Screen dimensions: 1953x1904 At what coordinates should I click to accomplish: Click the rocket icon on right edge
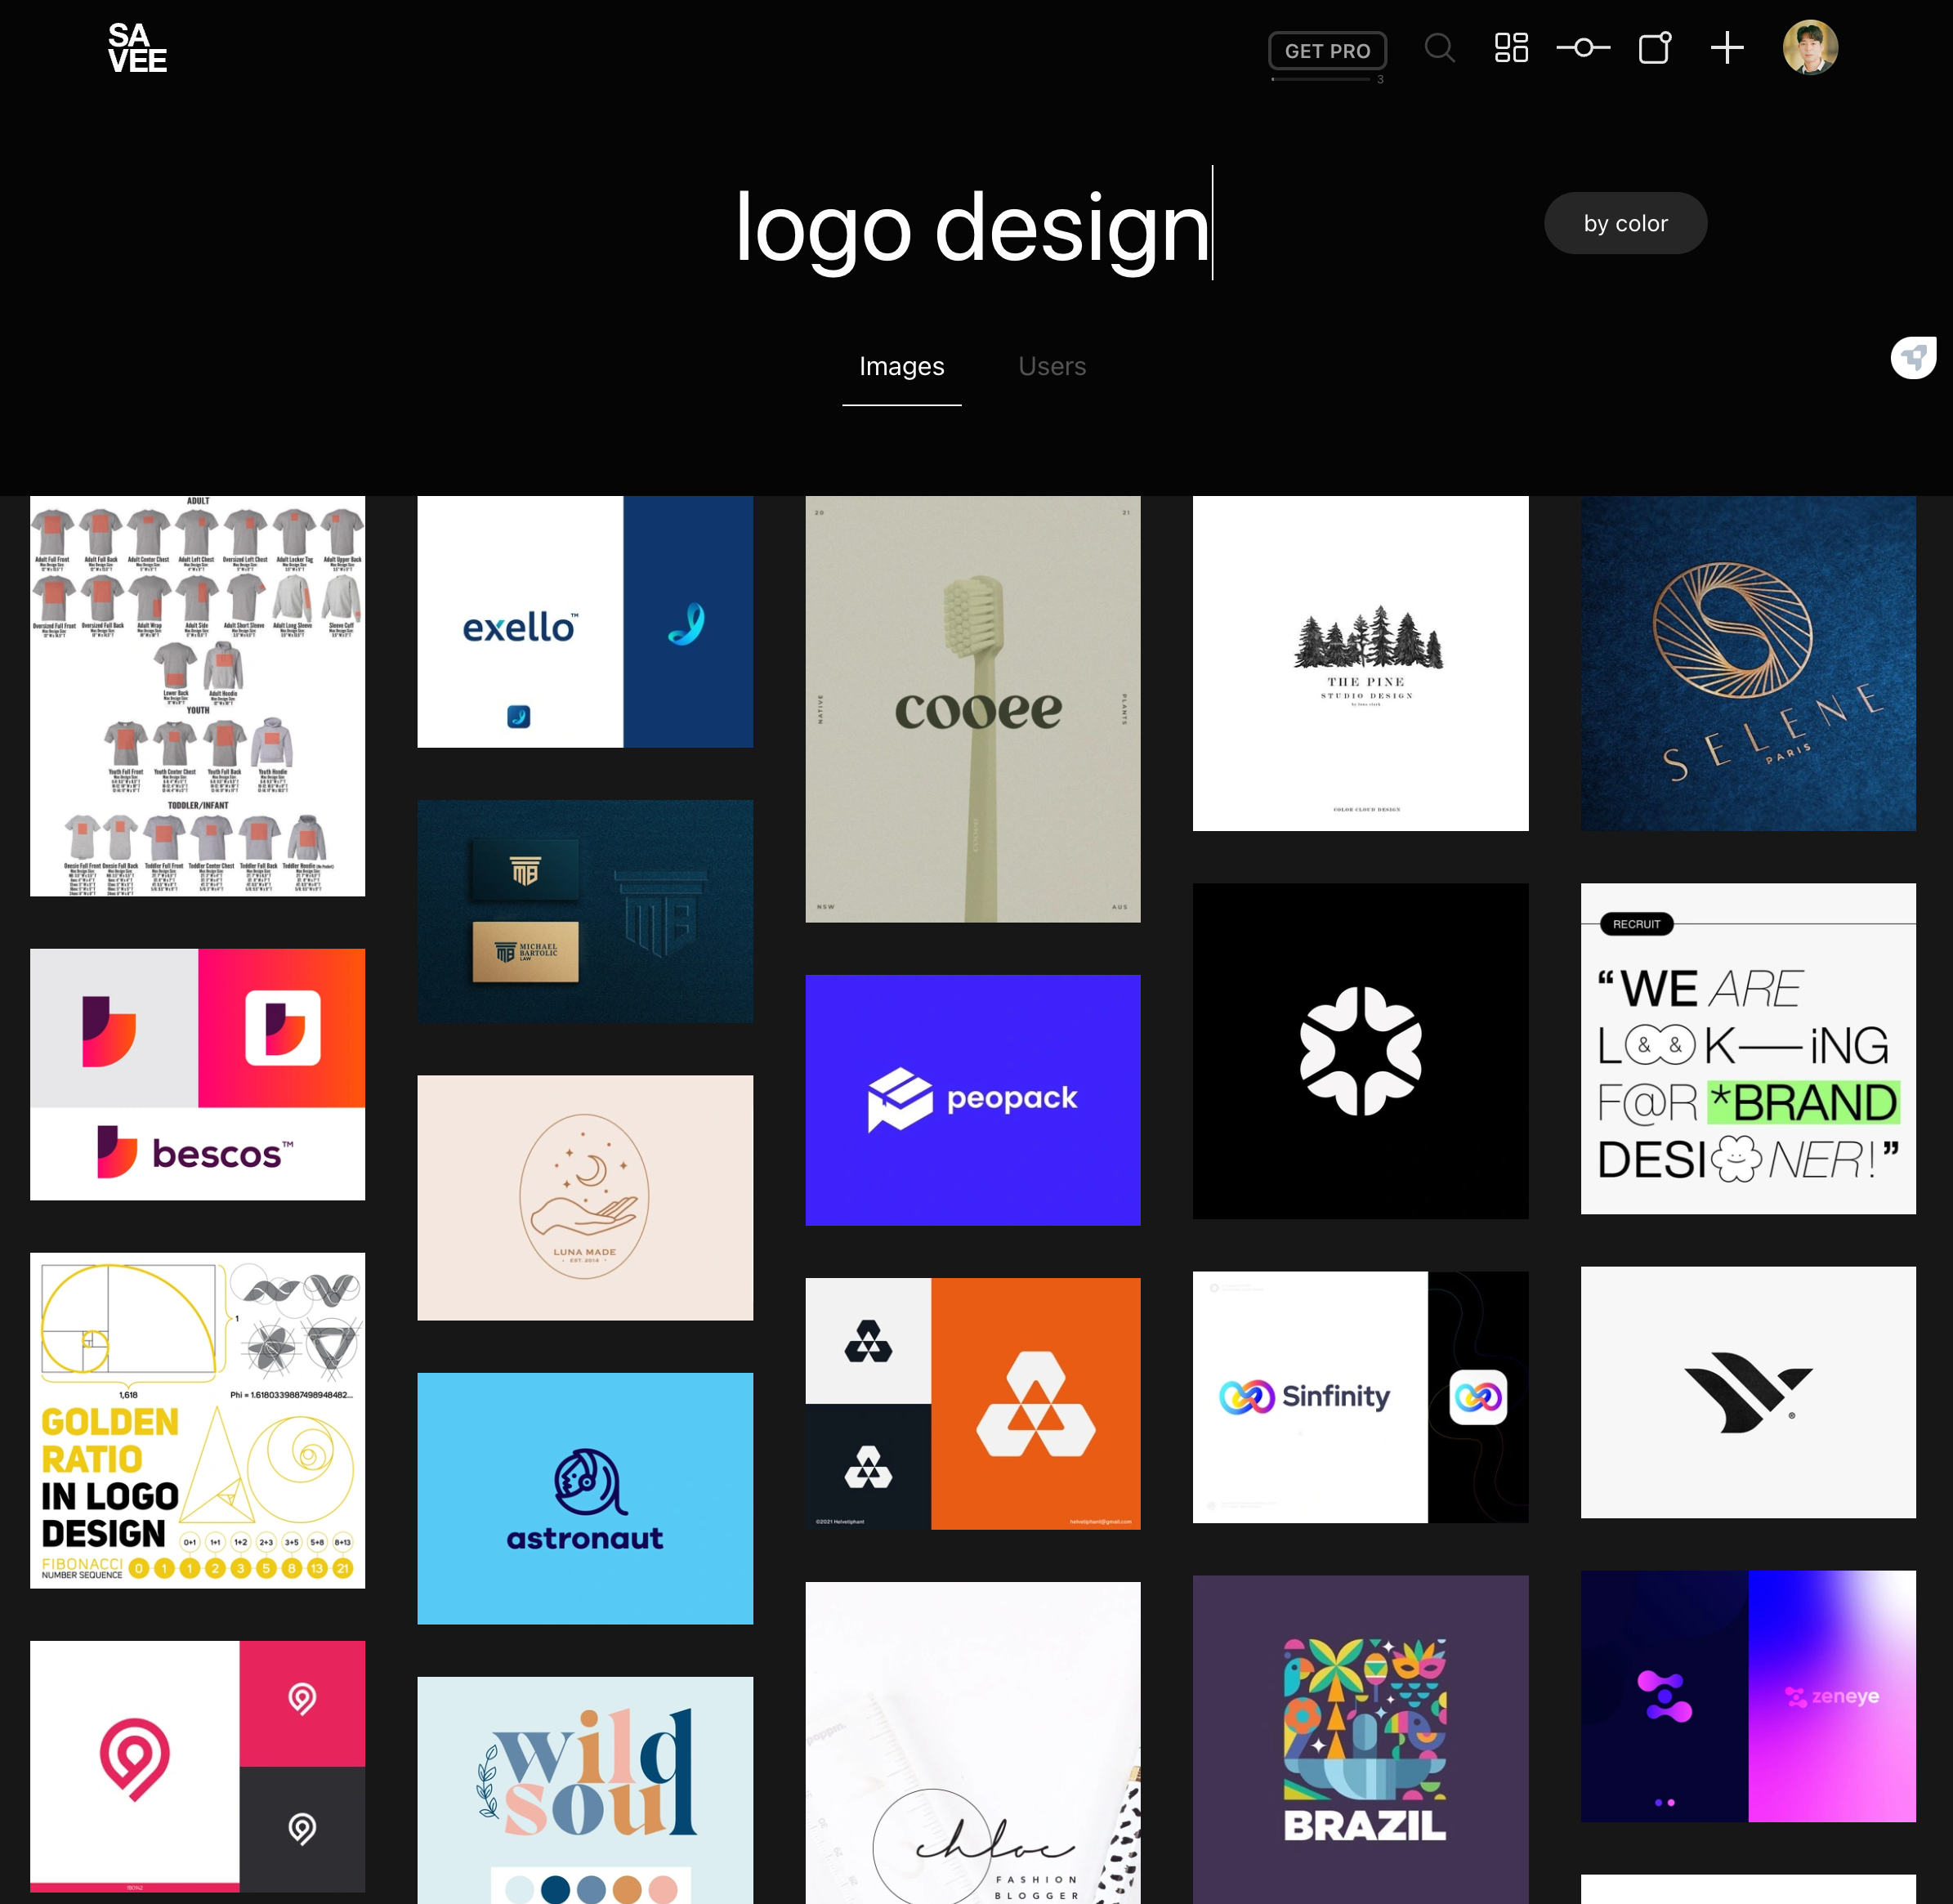coord(1913,357)
